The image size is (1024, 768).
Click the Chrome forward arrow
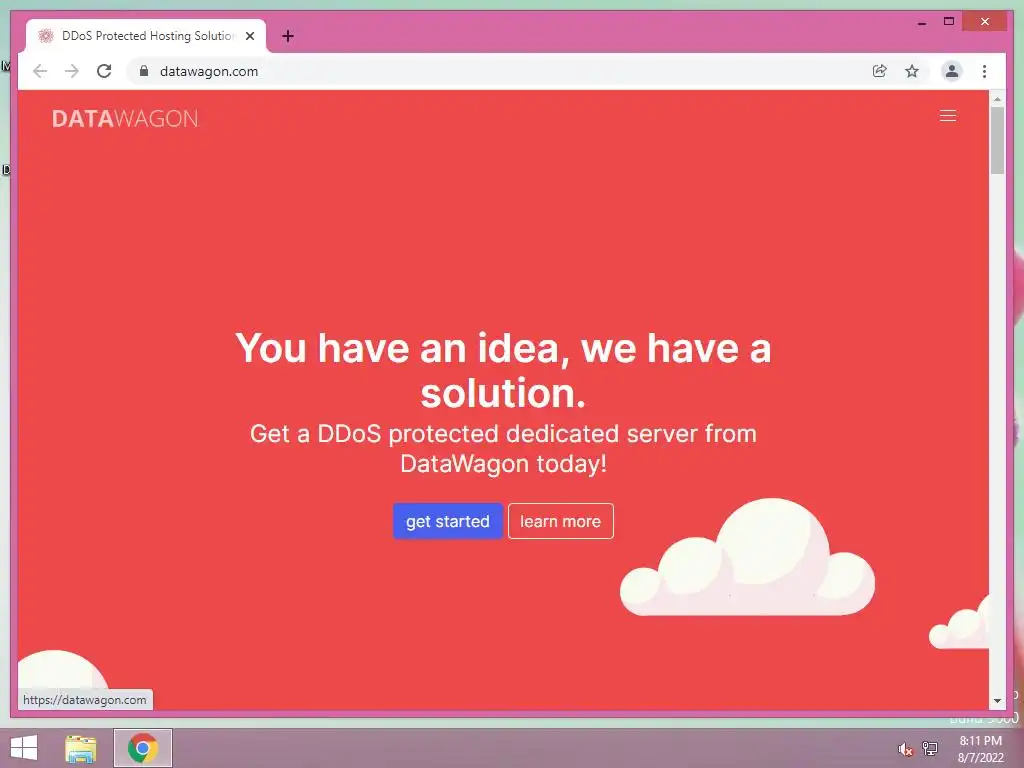tap(72, 71)
